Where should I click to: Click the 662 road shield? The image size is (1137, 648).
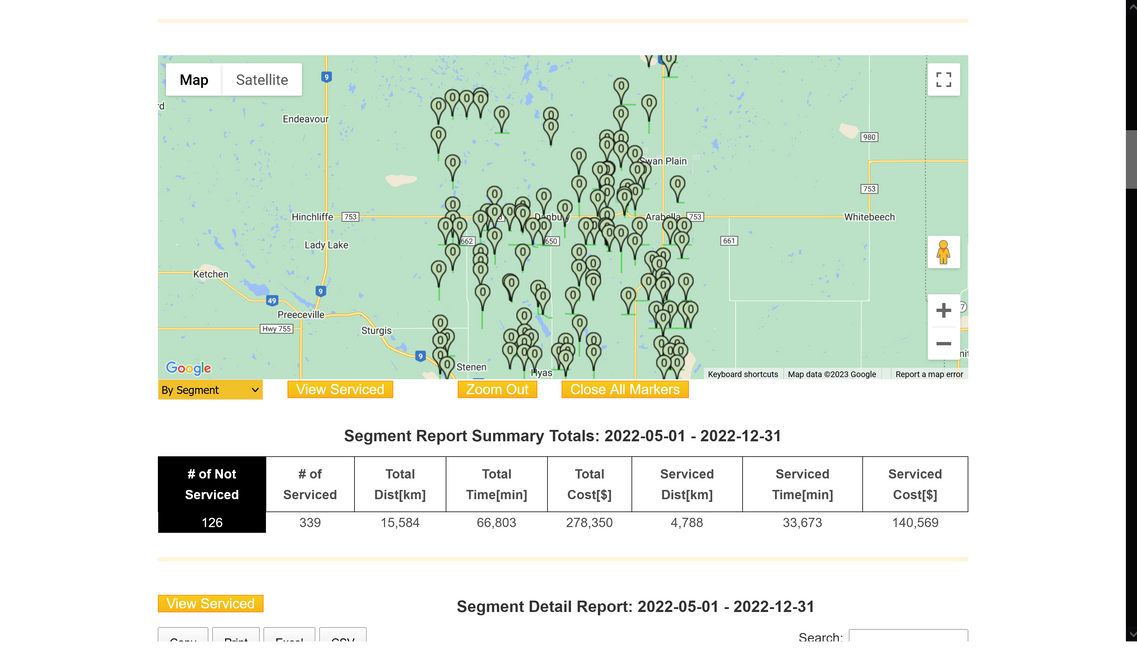tap(466, 241)
